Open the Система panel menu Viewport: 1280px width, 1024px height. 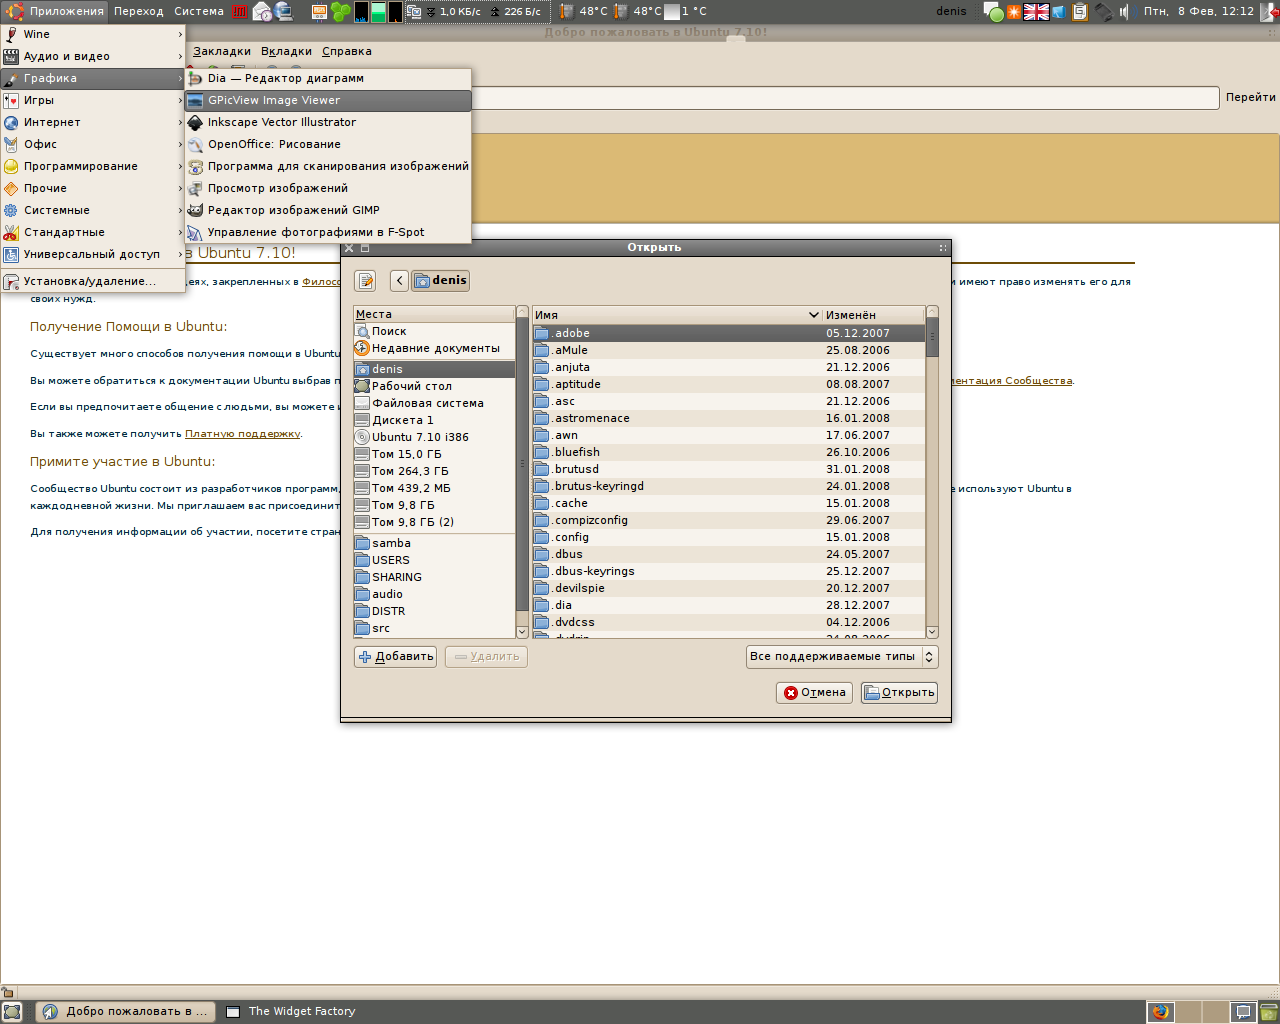click(199, 11)
